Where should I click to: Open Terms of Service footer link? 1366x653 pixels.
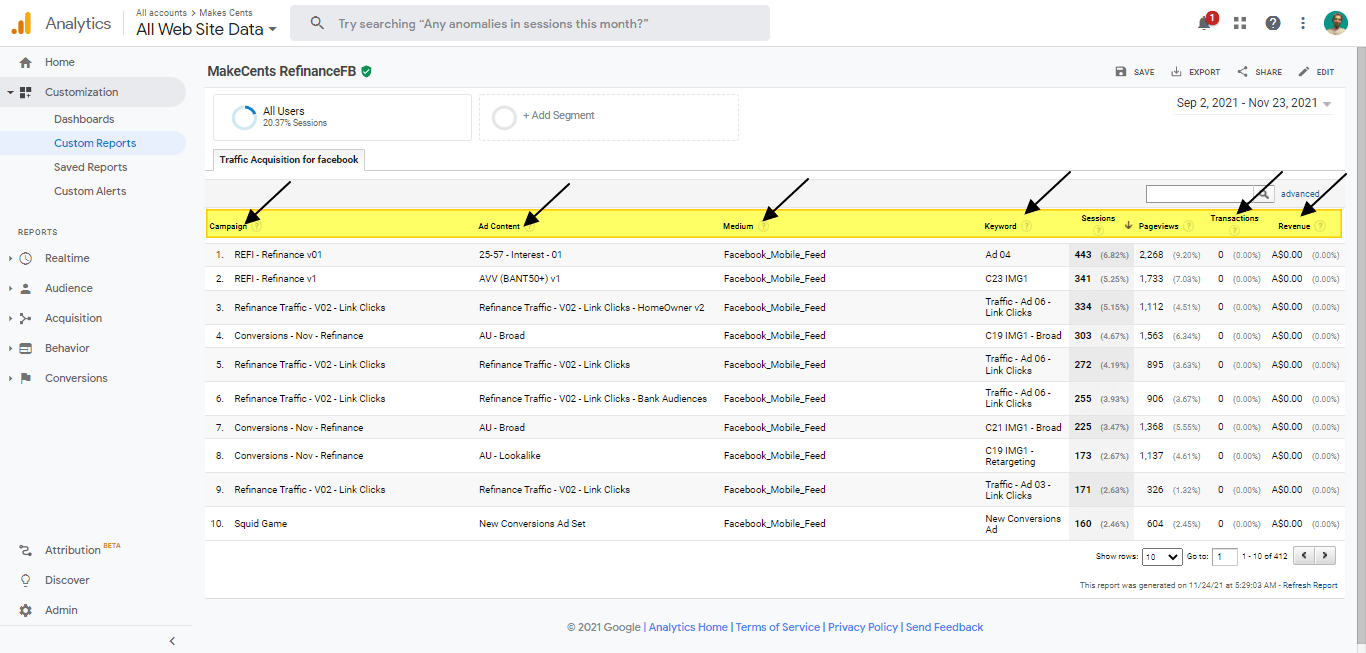pos(778,627)
